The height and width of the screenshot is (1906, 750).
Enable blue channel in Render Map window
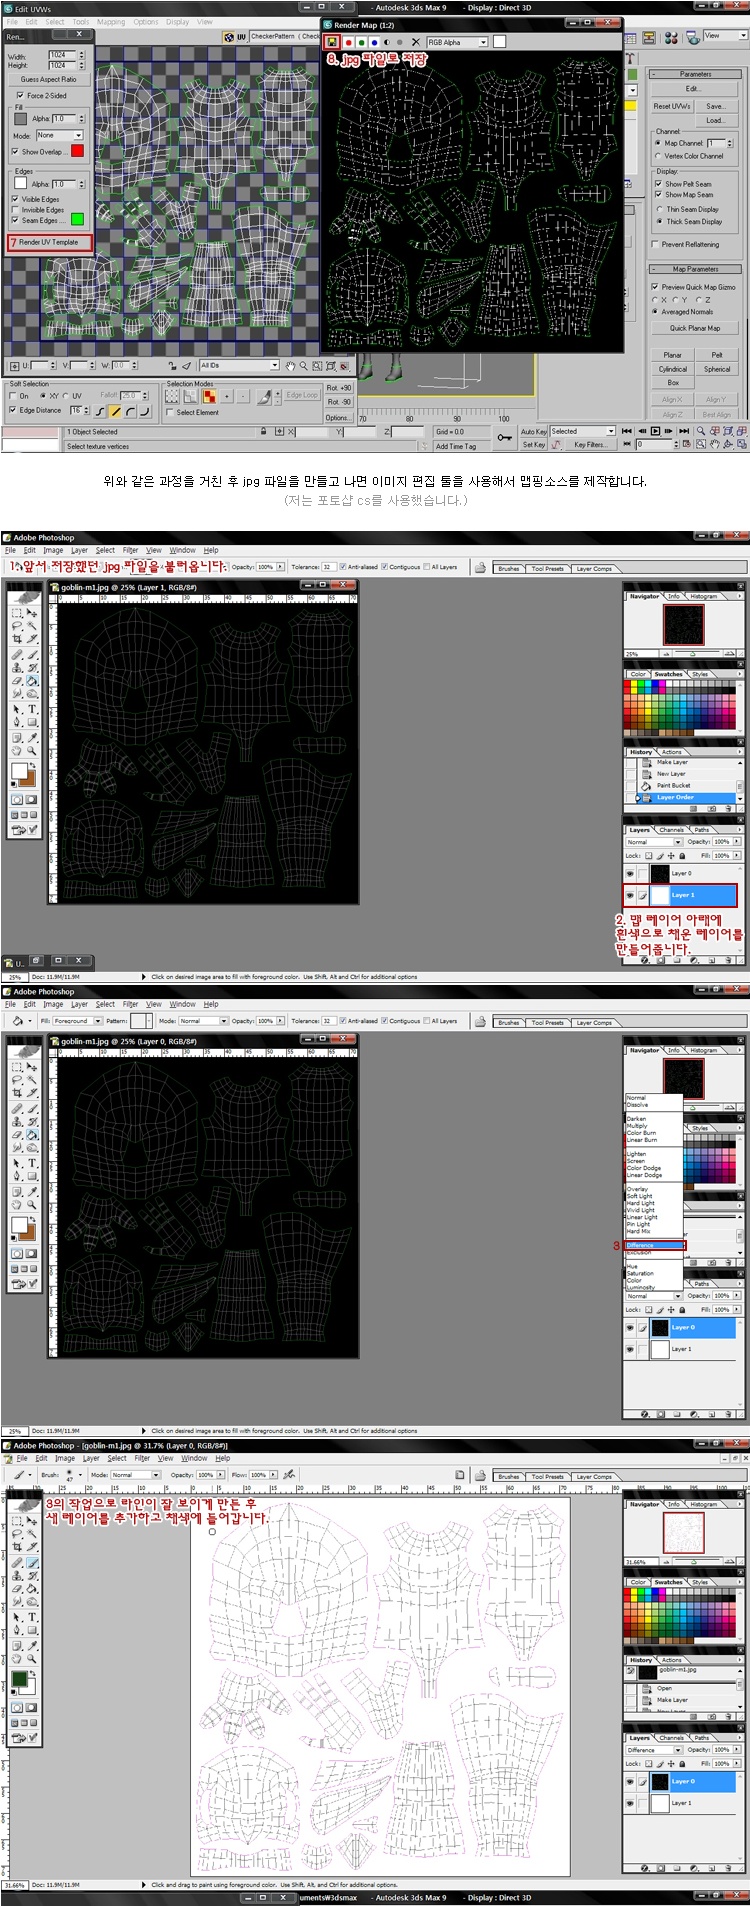374,42
